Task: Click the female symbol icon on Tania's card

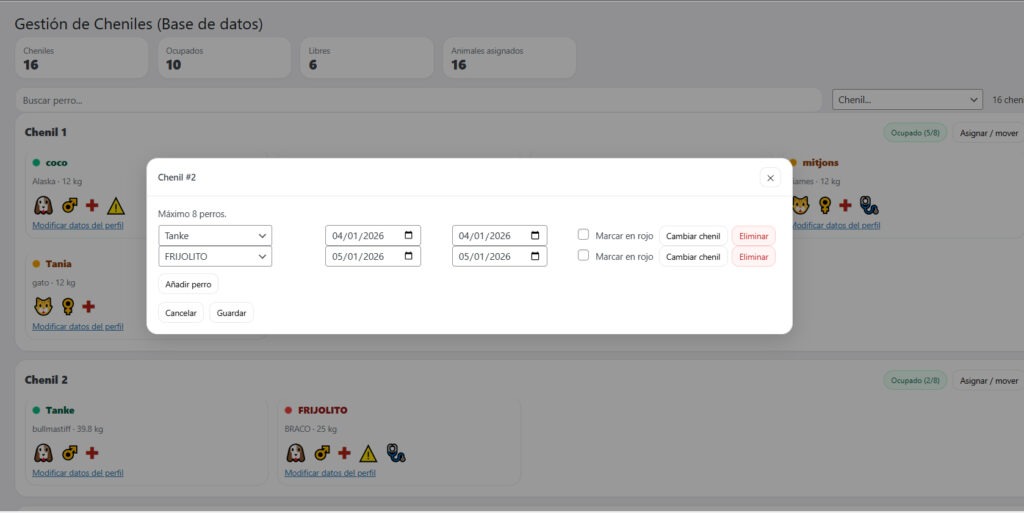Action: click(x=68, y=306)
